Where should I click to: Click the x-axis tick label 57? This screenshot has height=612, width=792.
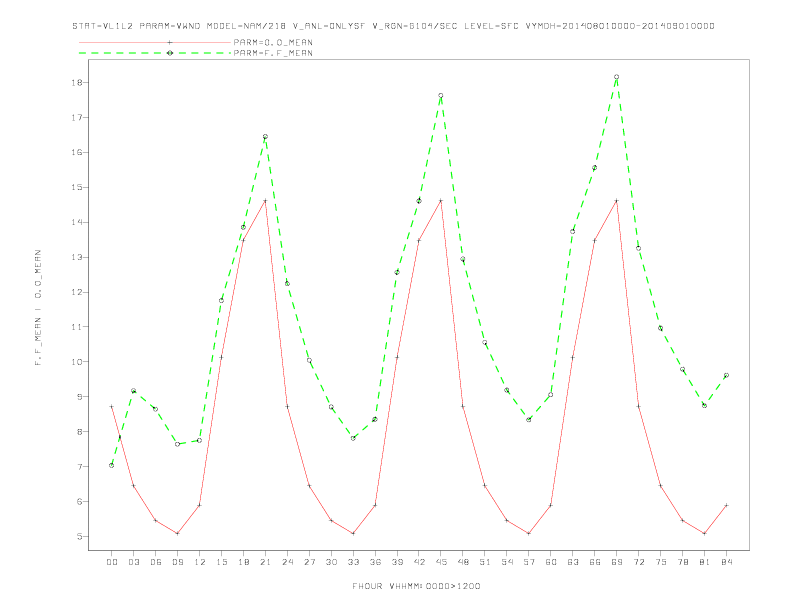coord(529,562)
